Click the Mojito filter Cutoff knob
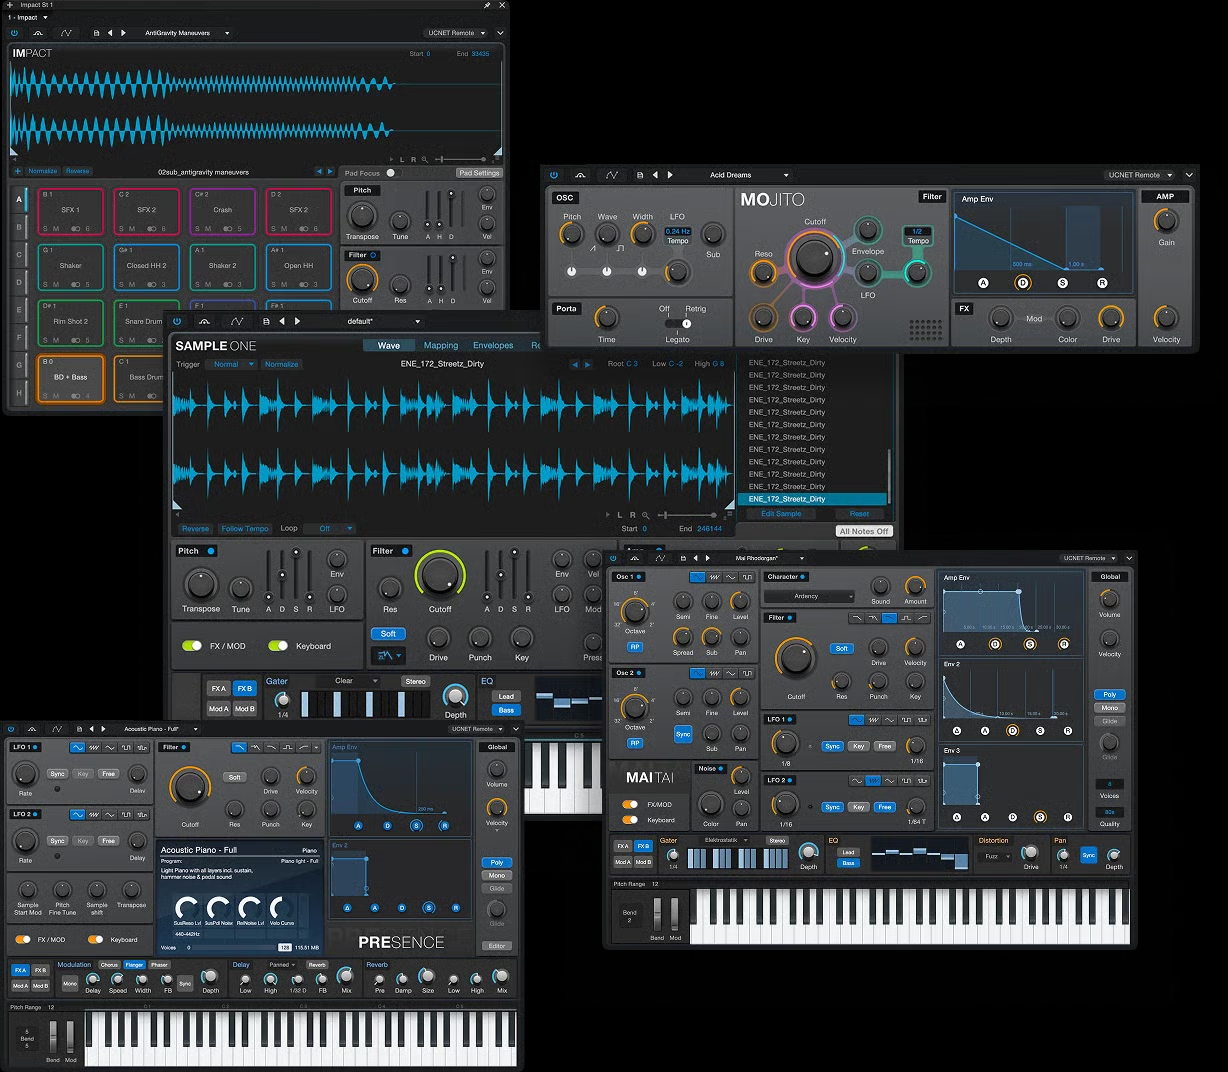The width and height of the screenshot is (1228, 1072). [x=813, y=259]
